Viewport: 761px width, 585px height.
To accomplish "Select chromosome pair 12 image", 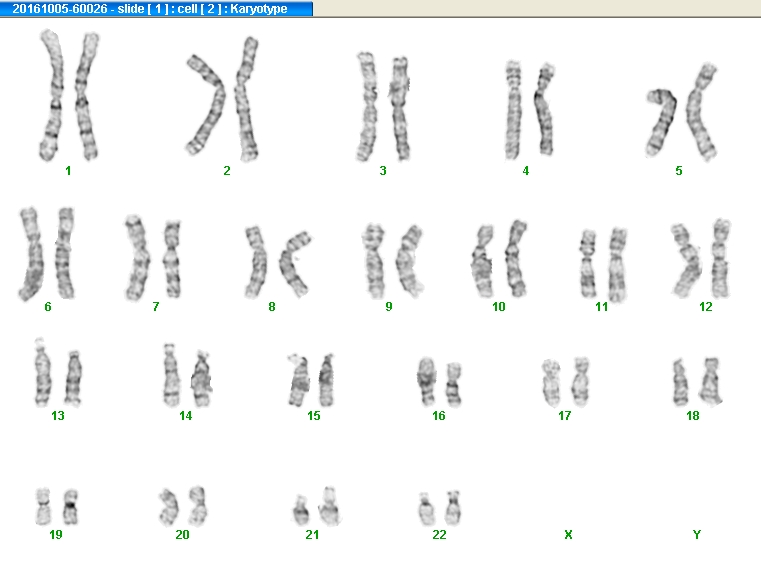I will (701, 258).
